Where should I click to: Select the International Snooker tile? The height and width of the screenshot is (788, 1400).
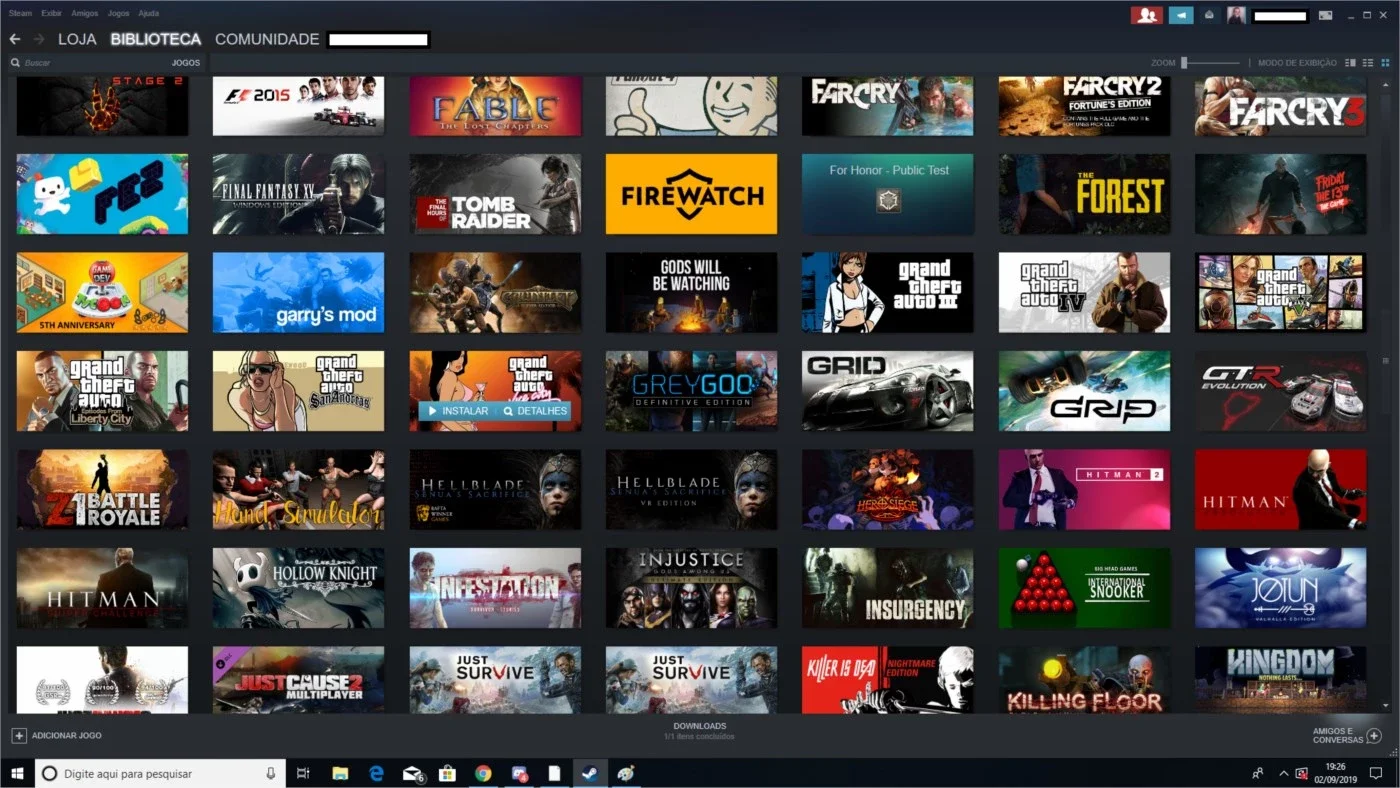click(1084, 588)
